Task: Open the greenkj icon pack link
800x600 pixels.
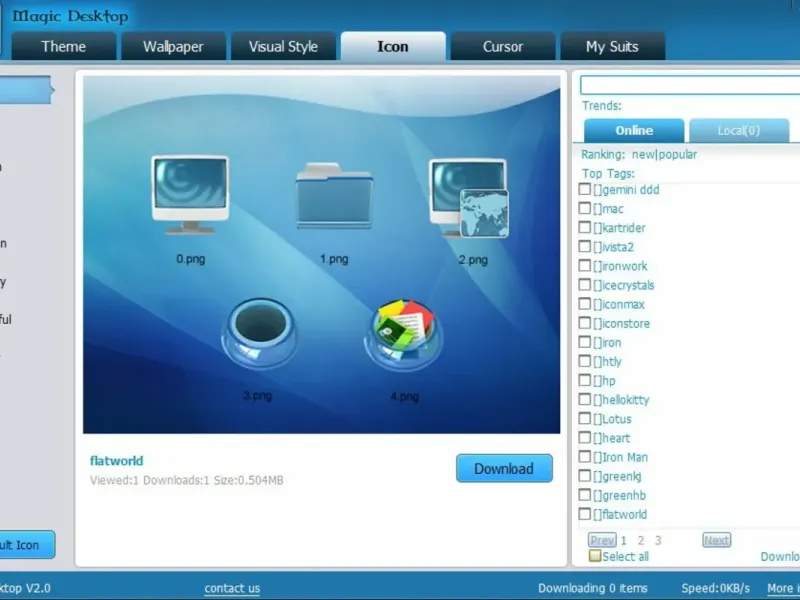Action: pos(617,477)
